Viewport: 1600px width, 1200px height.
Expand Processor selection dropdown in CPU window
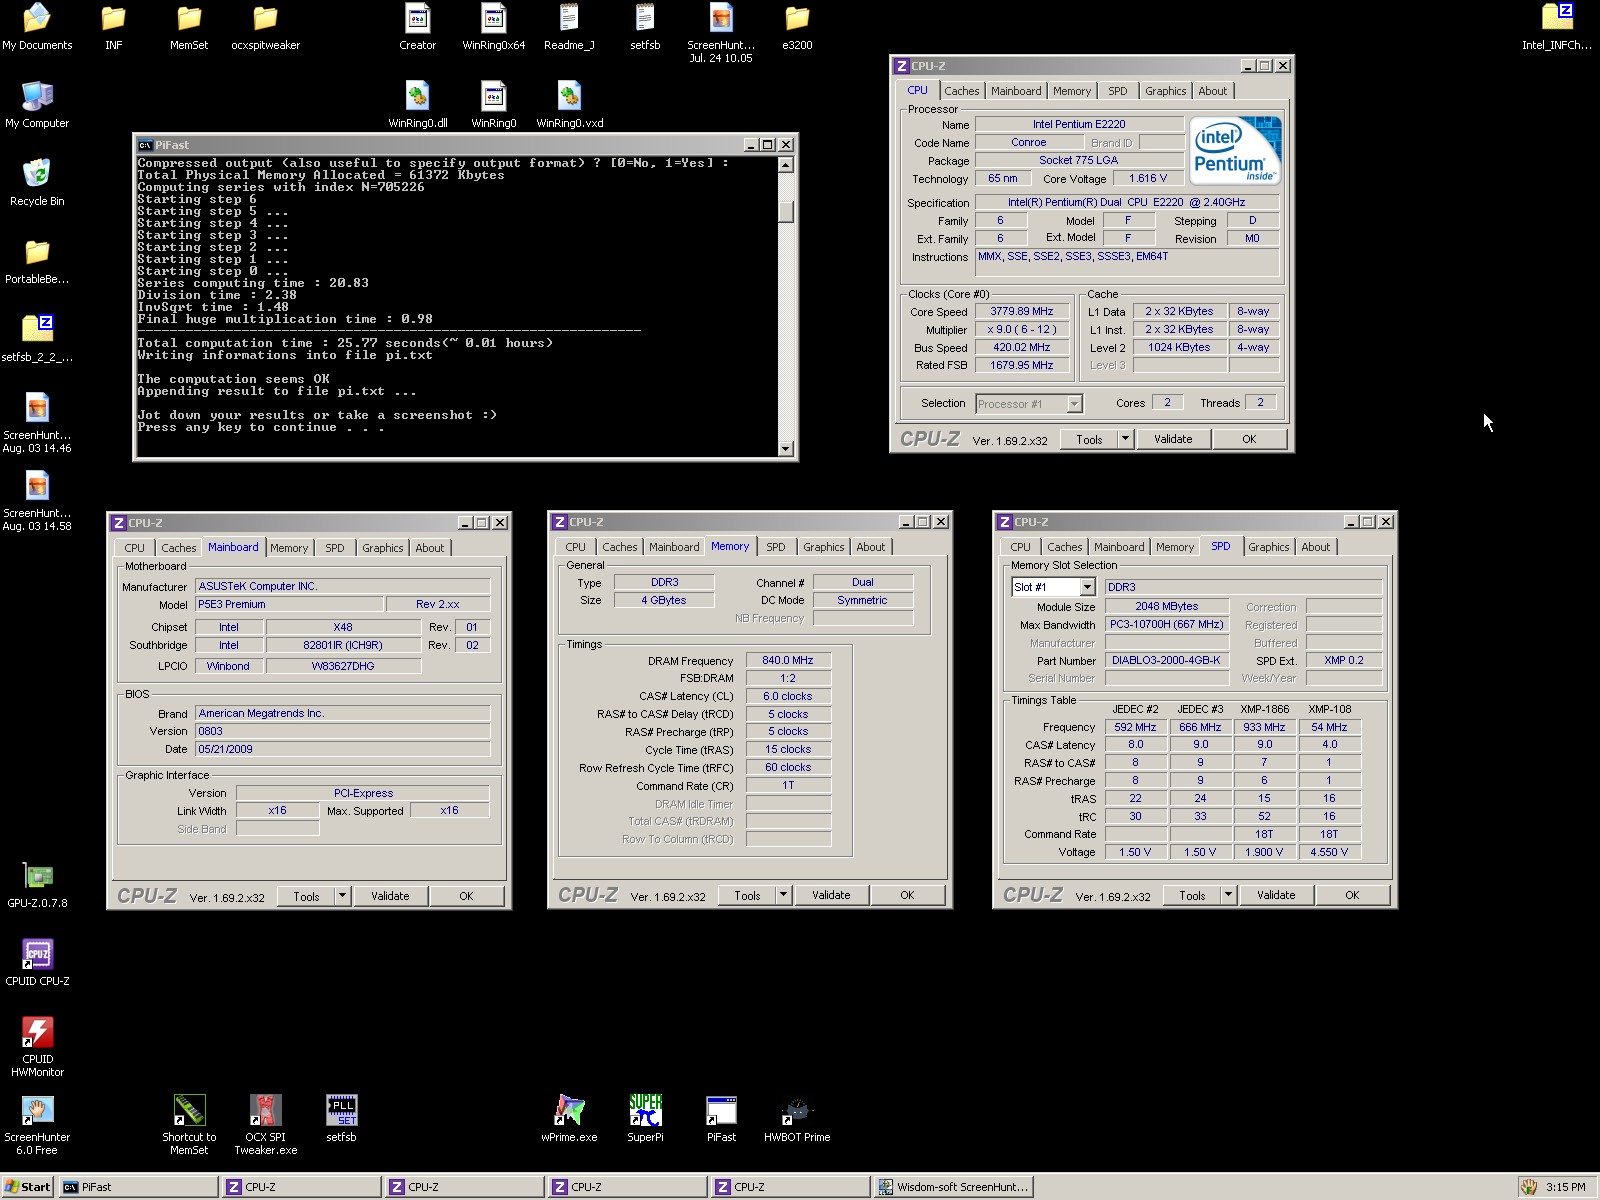(1074, 404)
